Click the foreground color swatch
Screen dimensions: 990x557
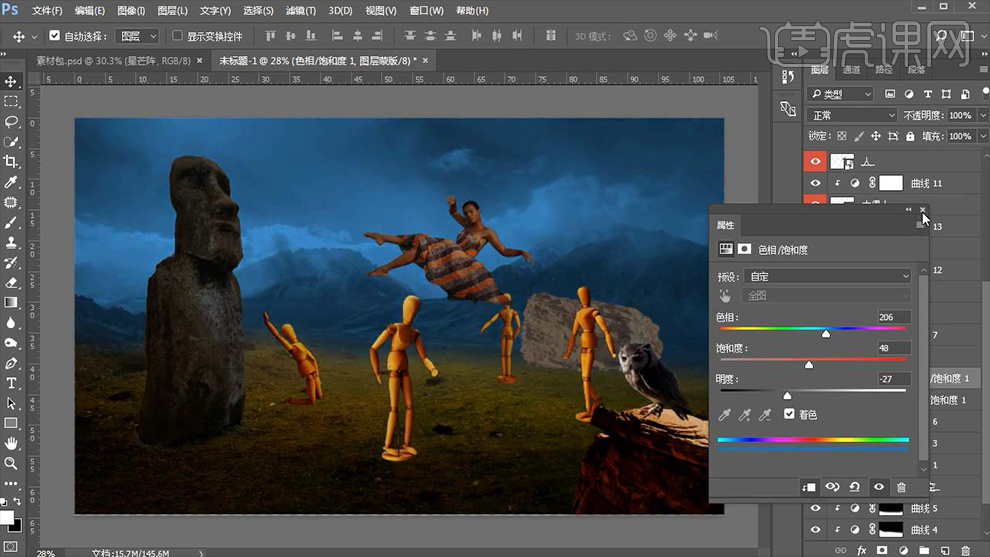point(6,518)
